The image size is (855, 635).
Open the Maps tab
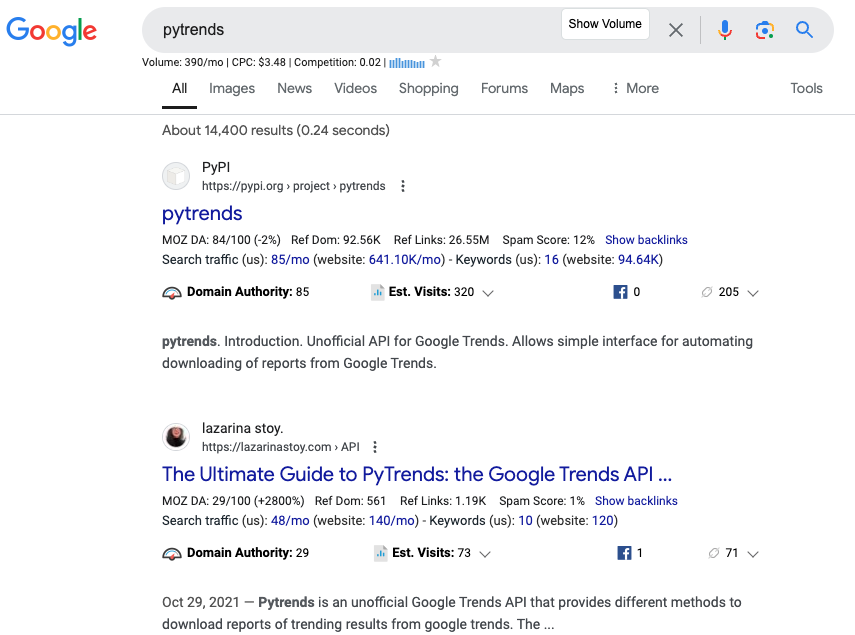(x=567, y=88)
